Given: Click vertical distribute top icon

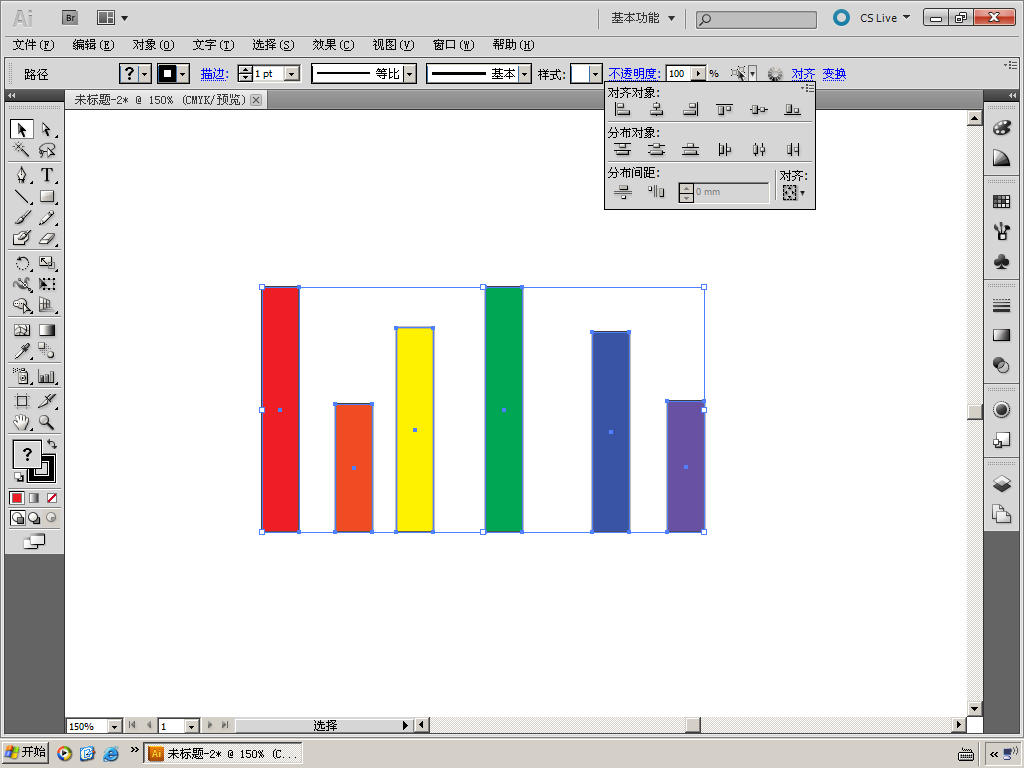Looking at the screenshot, I should click(623, 150).
